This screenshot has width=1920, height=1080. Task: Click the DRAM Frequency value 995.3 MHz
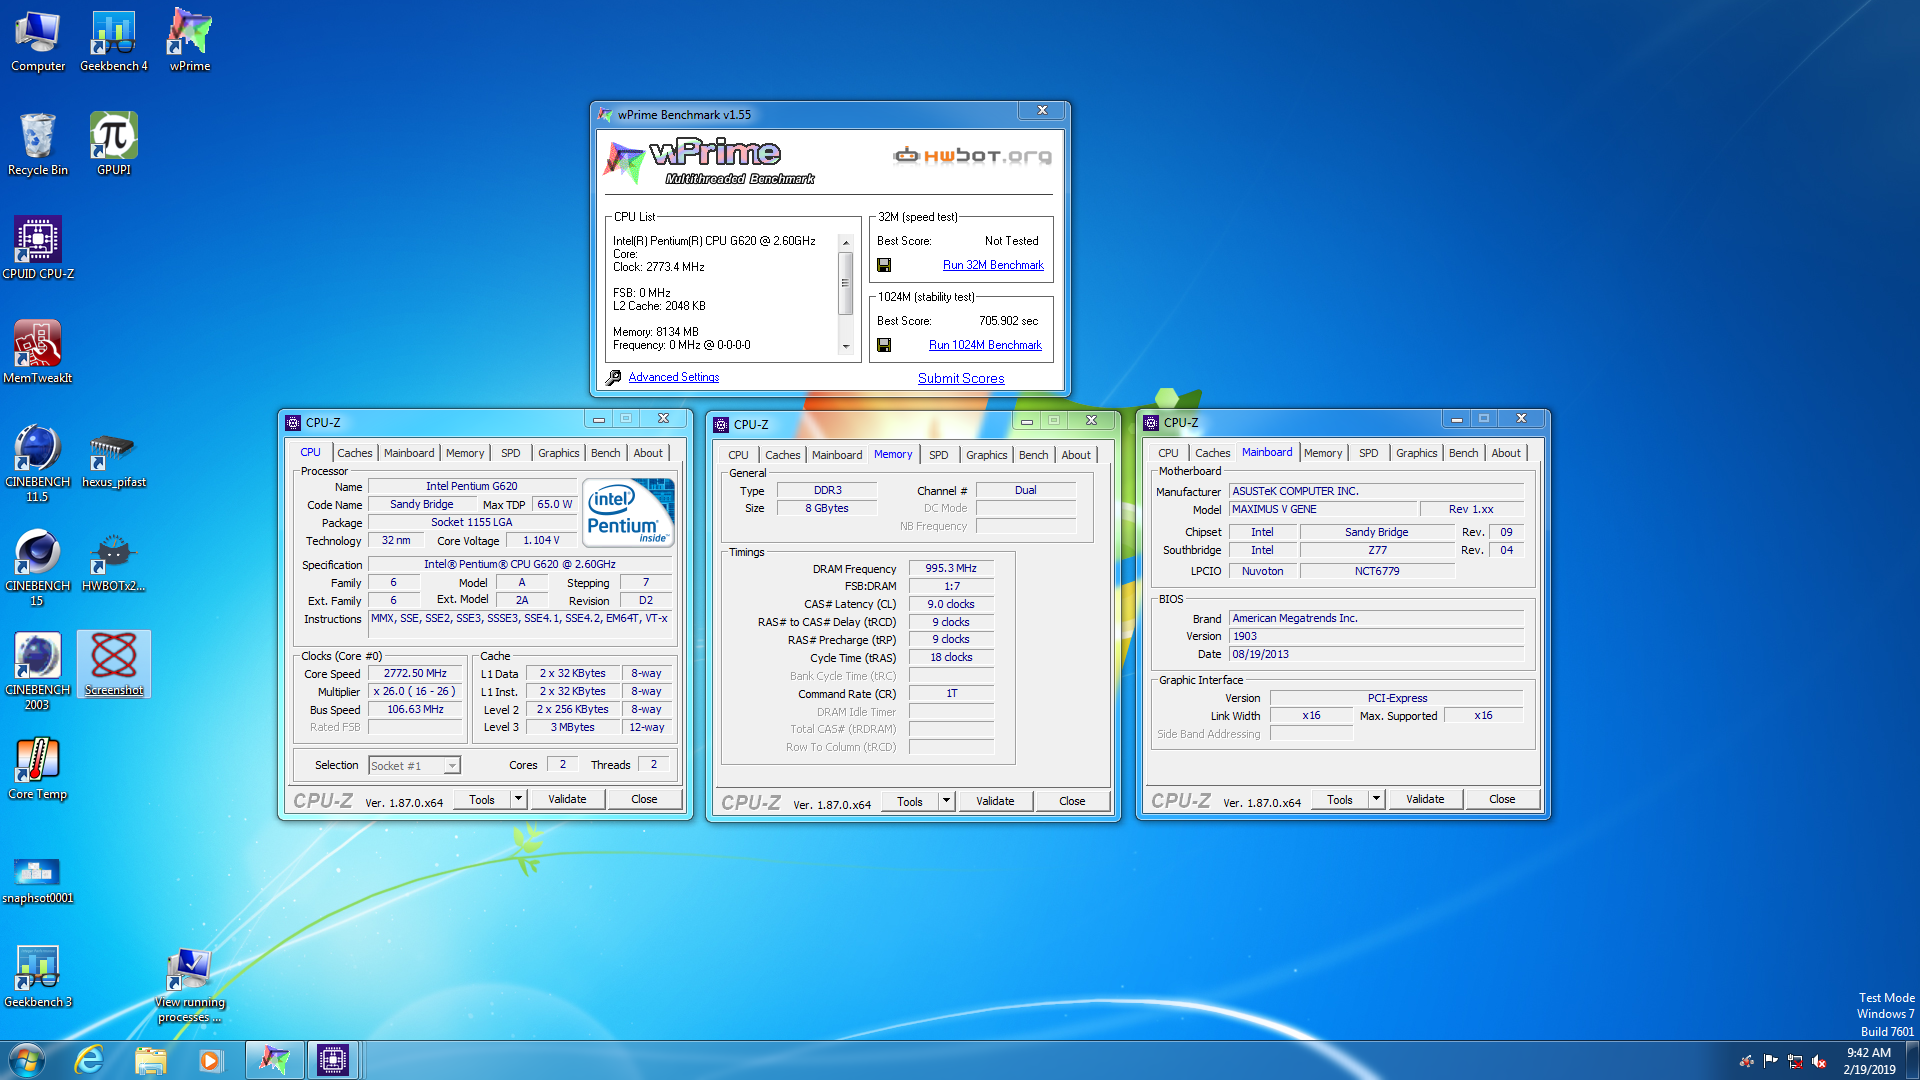(951, 568)
